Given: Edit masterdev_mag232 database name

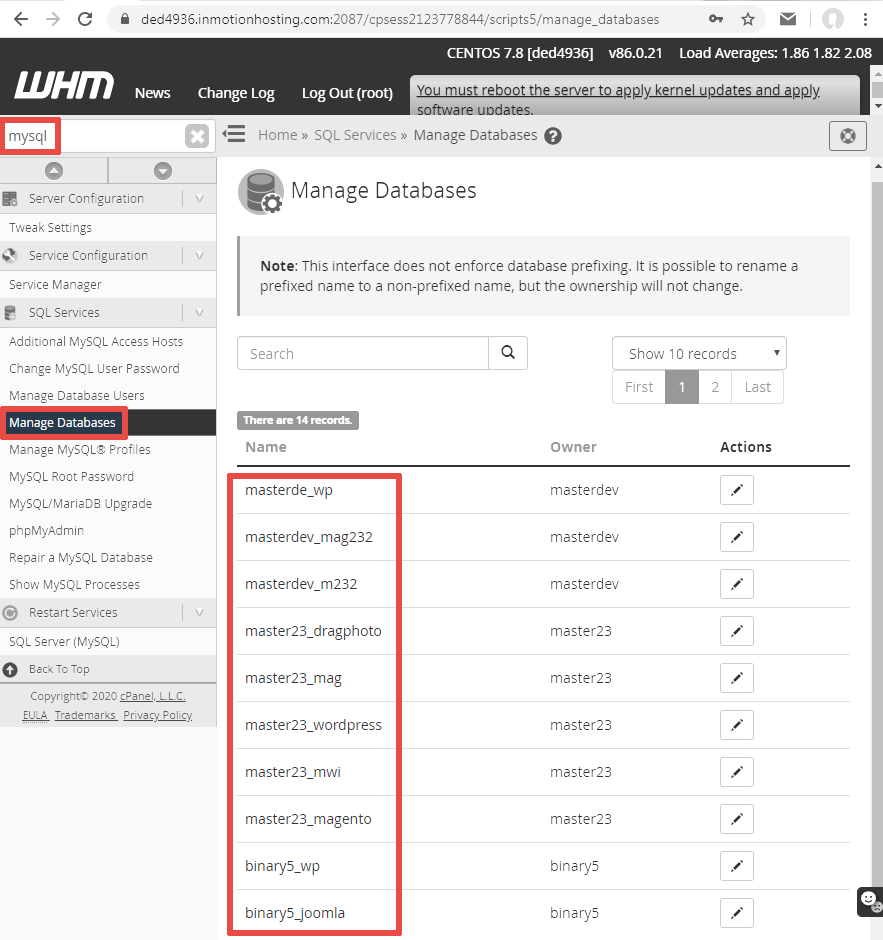Looking at the screenshot, I should 737,537.
